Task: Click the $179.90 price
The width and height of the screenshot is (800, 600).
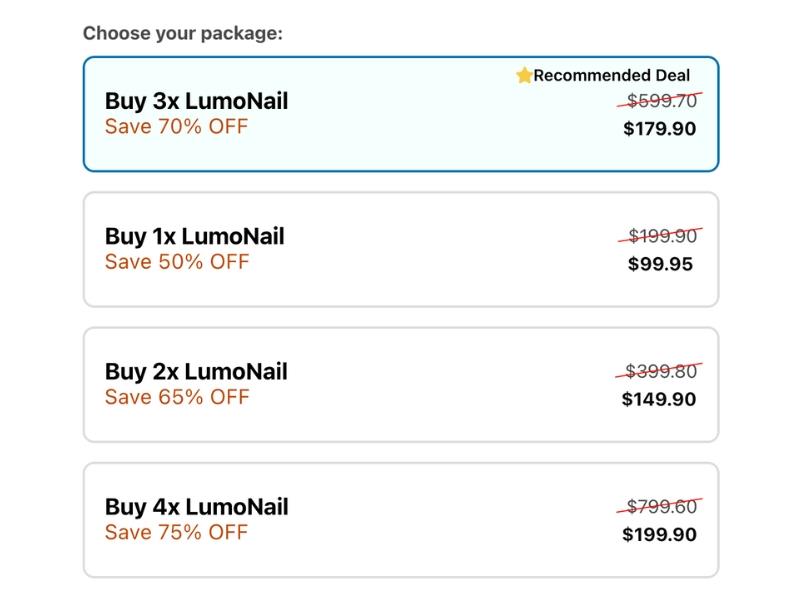Action: [x=660, y=129]
